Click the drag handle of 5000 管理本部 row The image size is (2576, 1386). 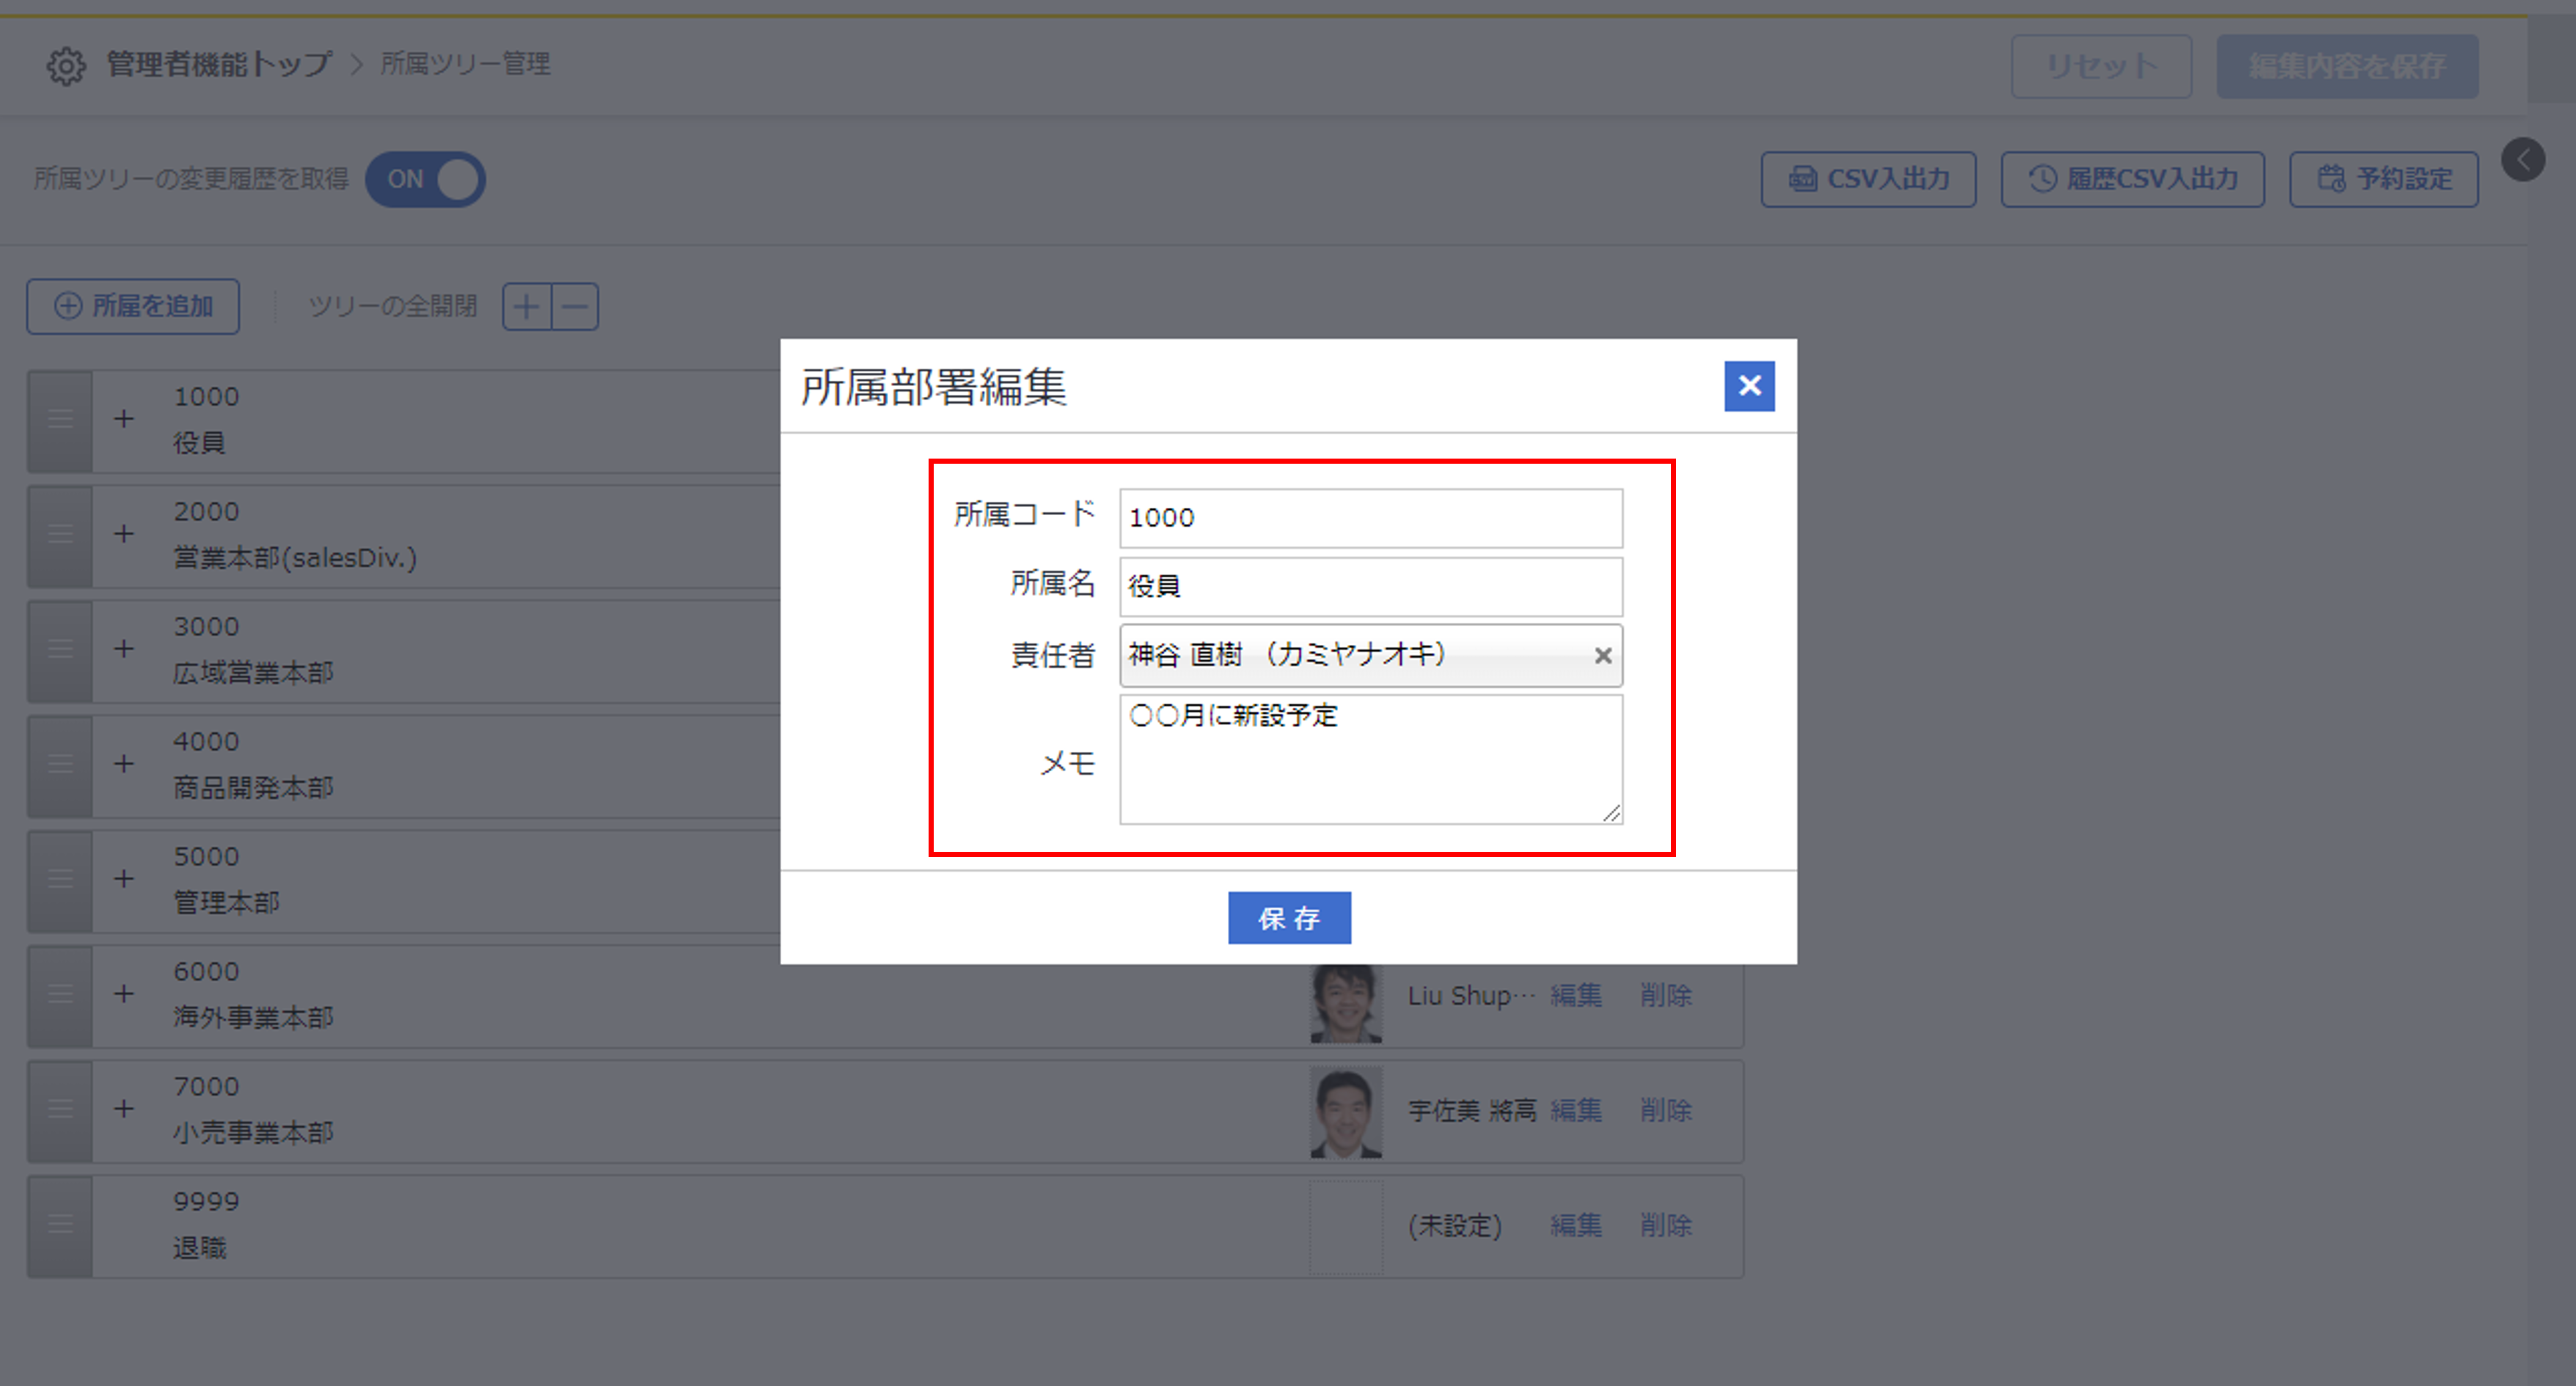click(x=60, y=881)
